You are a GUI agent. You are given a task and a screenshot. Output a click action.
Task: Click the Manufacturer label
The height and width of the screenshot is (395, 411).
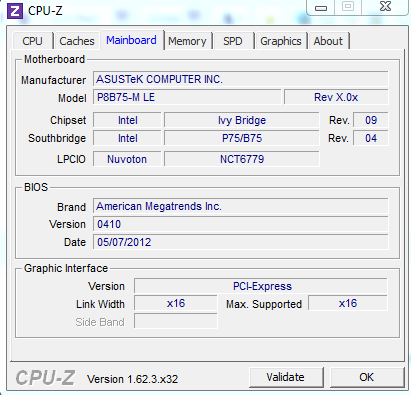tap(53, 80)
